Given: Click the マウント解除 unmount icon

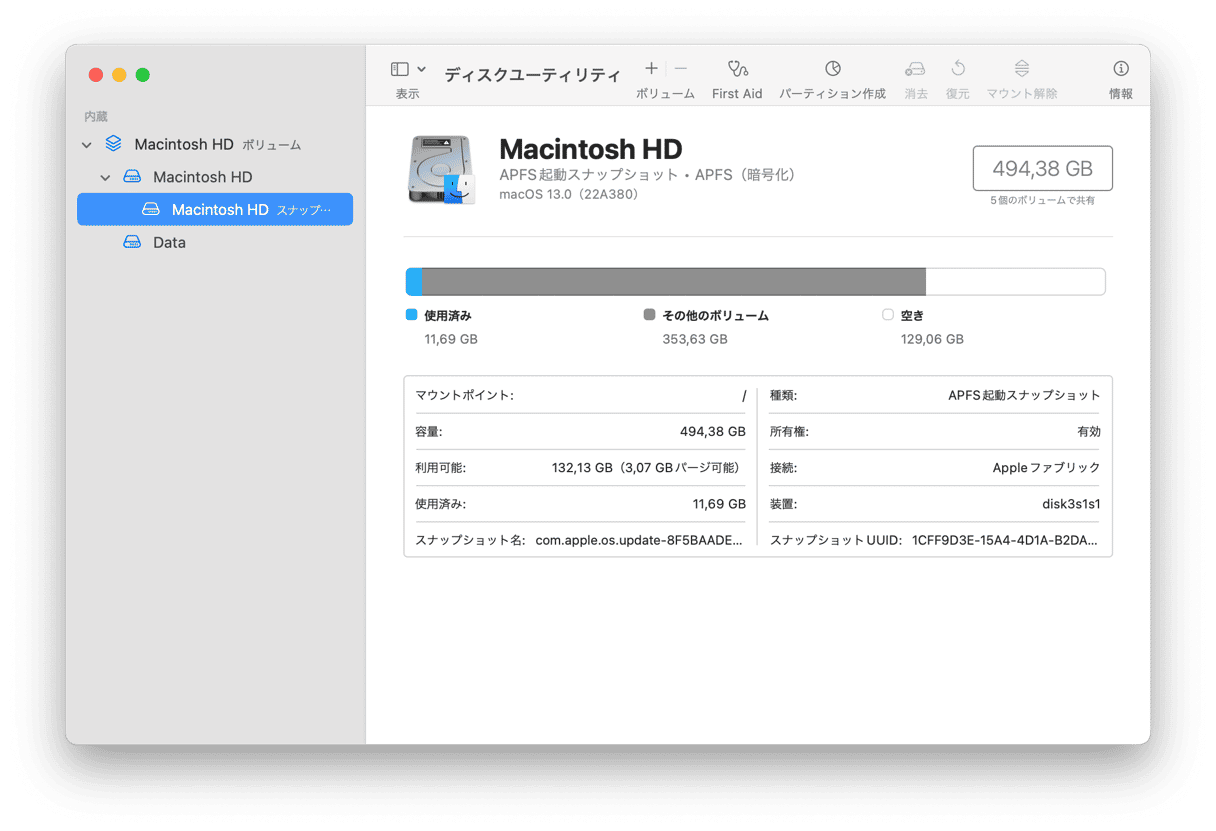Looking at the screenshot, I should coord(1021,69).
